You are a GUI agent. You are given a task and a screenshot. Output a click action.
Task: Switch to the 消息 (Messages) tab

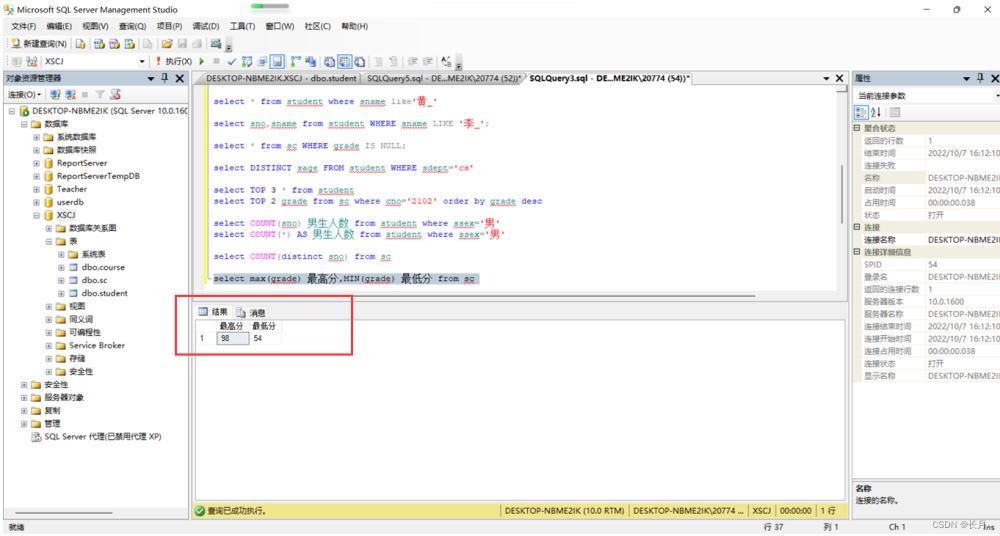point(250,312)
